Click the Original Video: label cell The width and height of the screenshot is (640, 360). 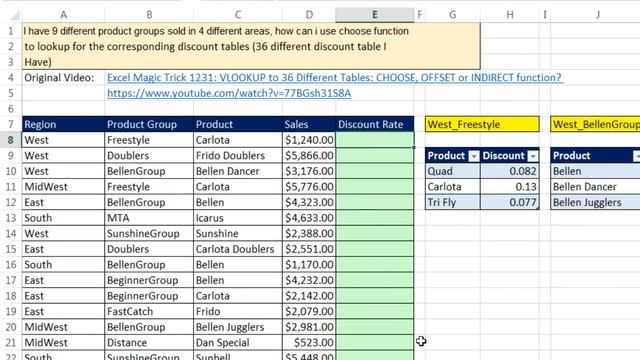tap(63, 78)
